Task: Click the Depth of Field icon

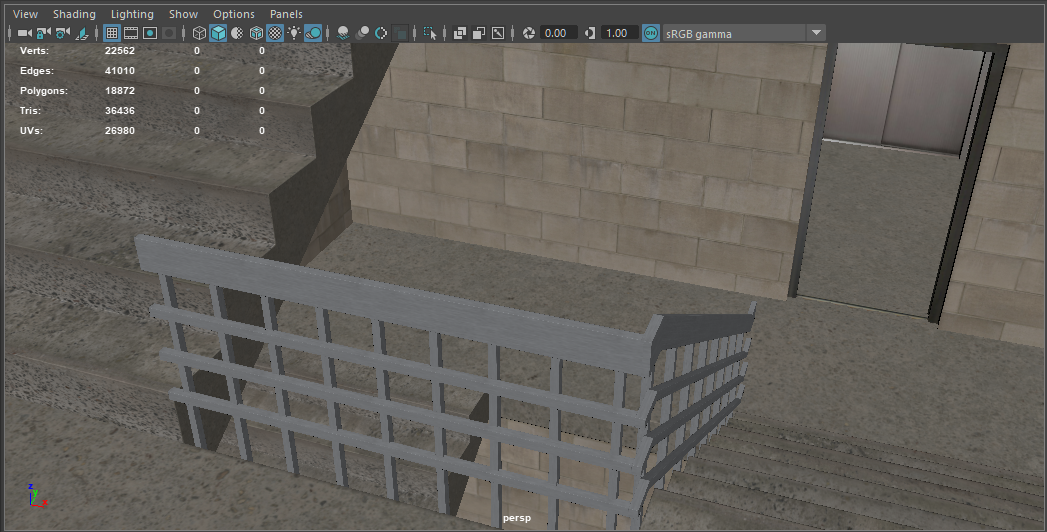Action: point(400,33)
